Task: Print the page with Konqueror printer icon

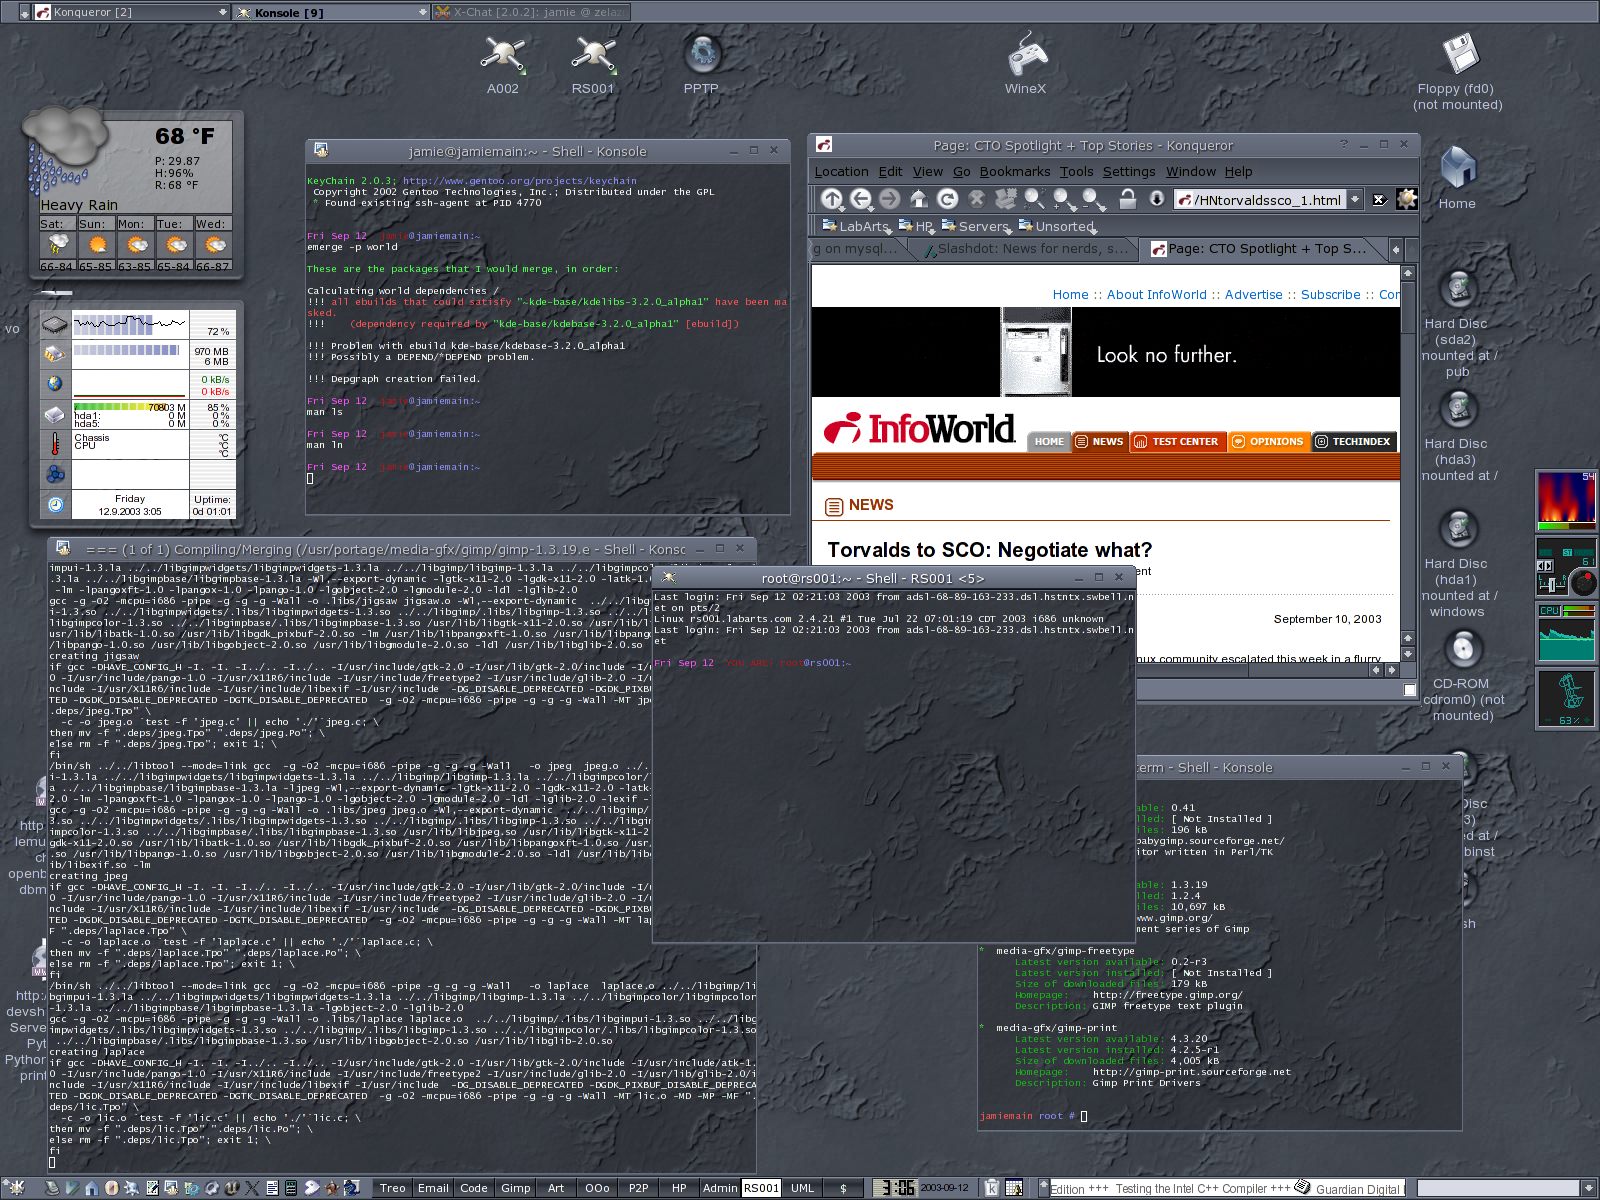Action: coord(1005,199)
